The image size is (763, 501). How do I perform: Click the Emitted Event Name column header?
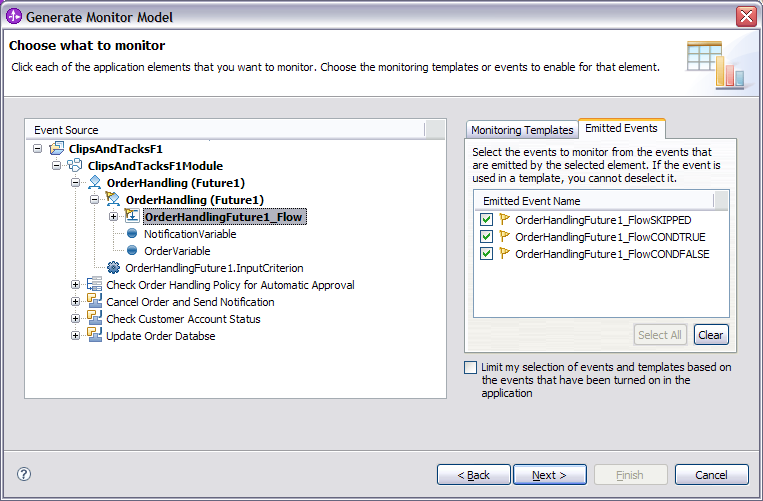click(594, 201)
